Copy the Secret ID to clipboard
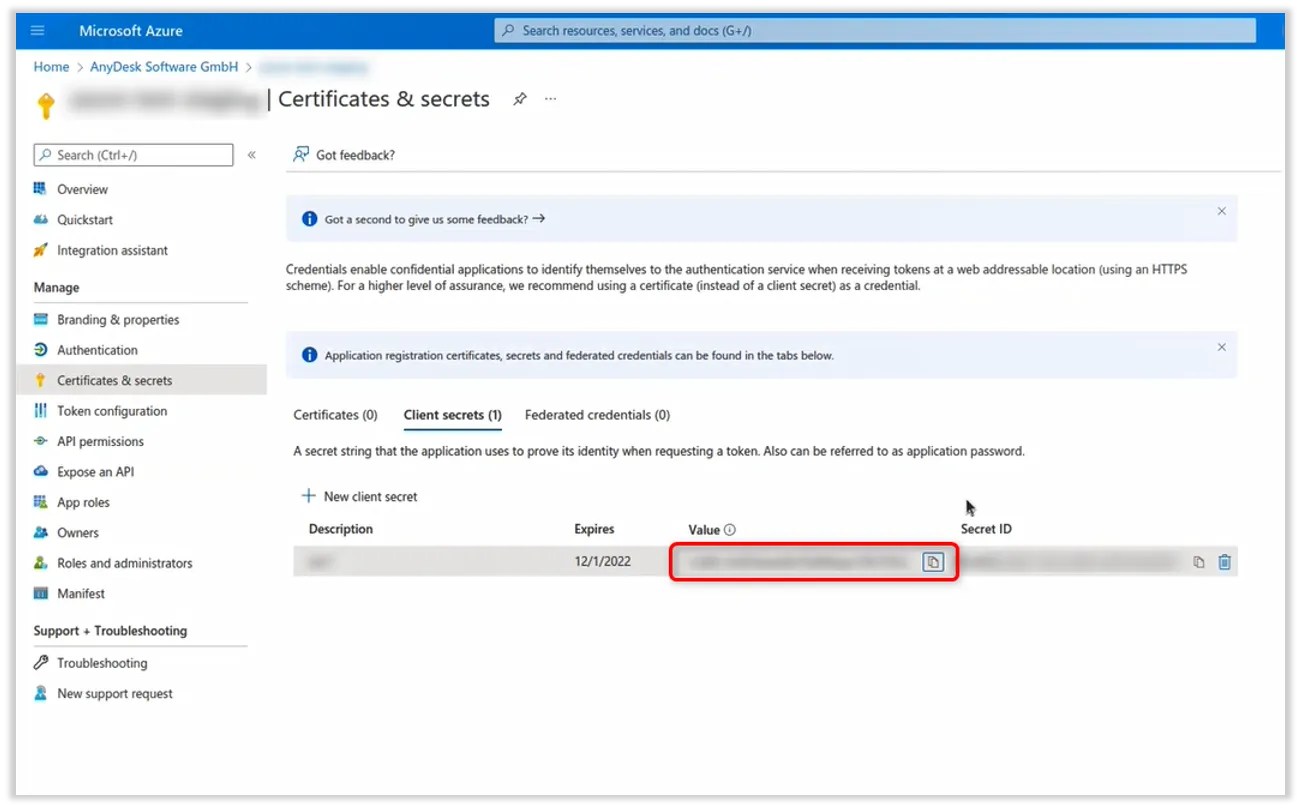The height and width of the screenshot is (808, 1300). pos(1198,562)
